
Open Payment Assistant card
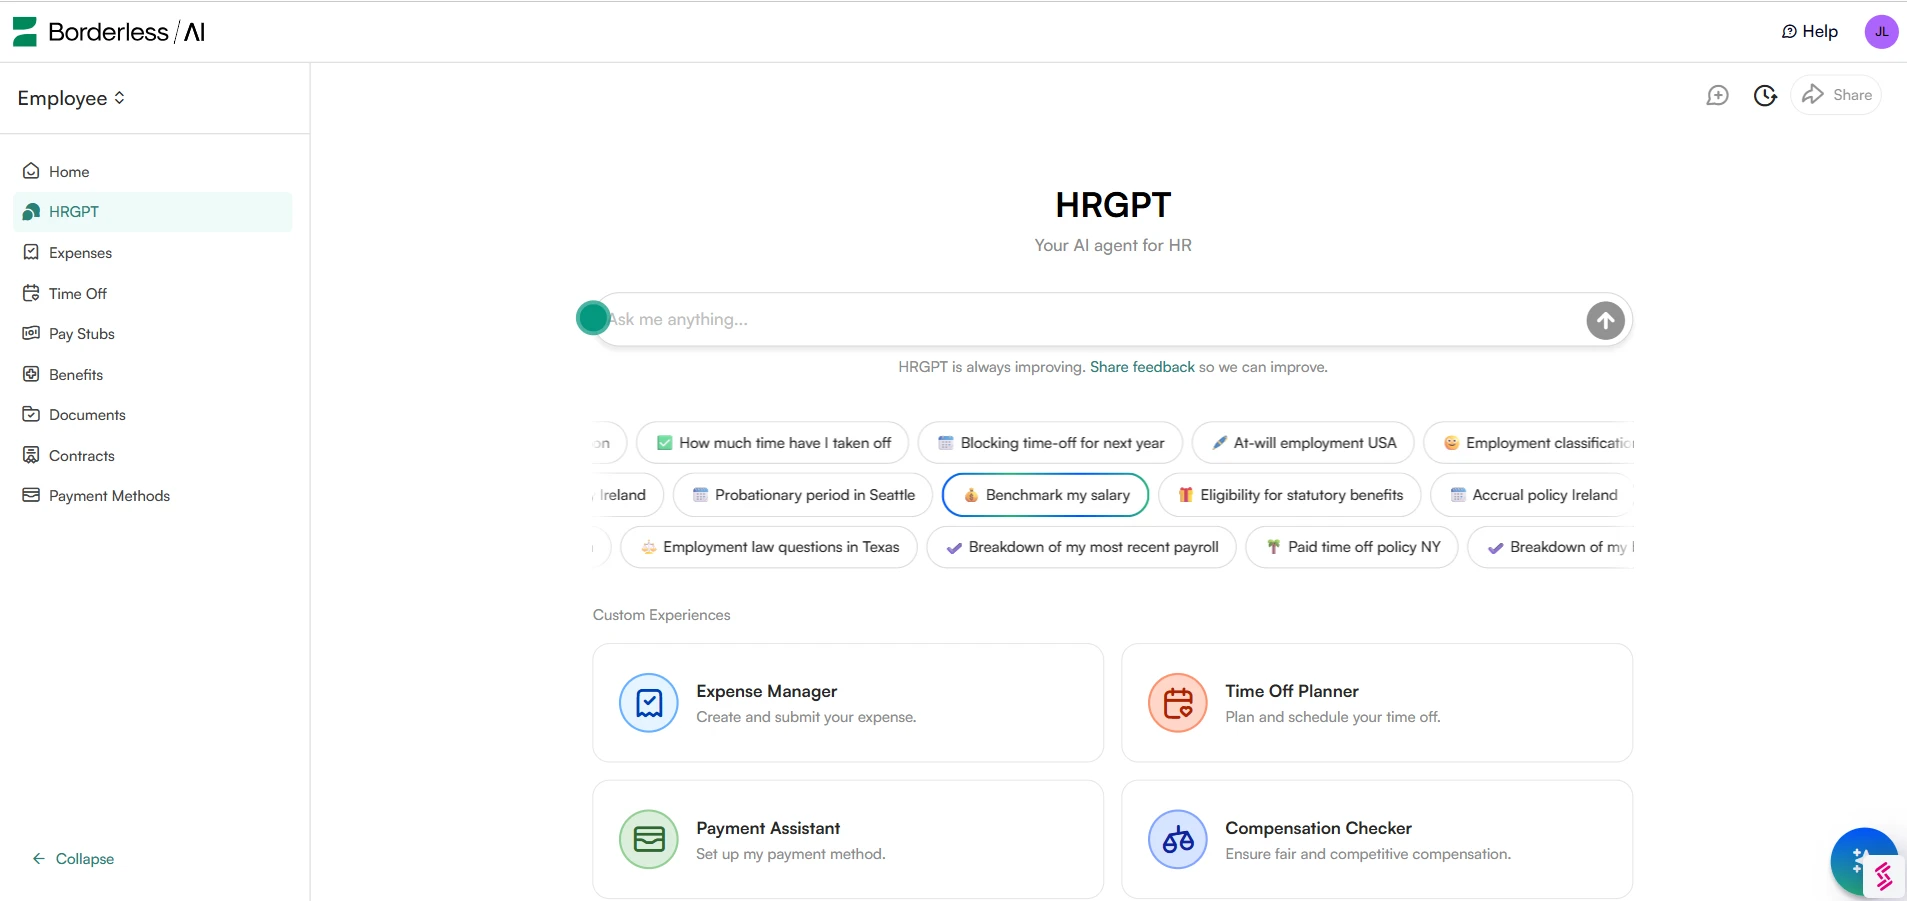(848, 840)
